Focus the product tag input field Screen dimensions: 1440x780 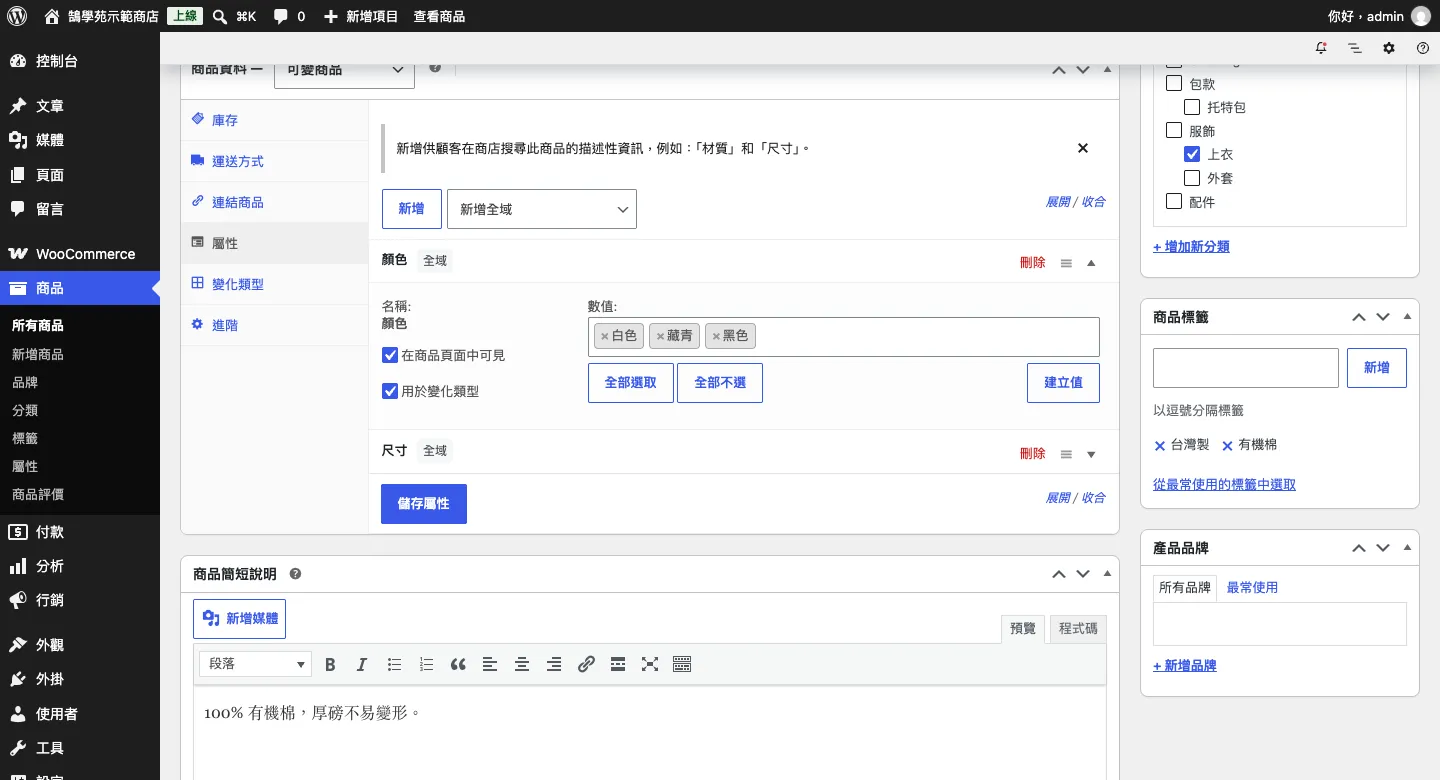1246,368
